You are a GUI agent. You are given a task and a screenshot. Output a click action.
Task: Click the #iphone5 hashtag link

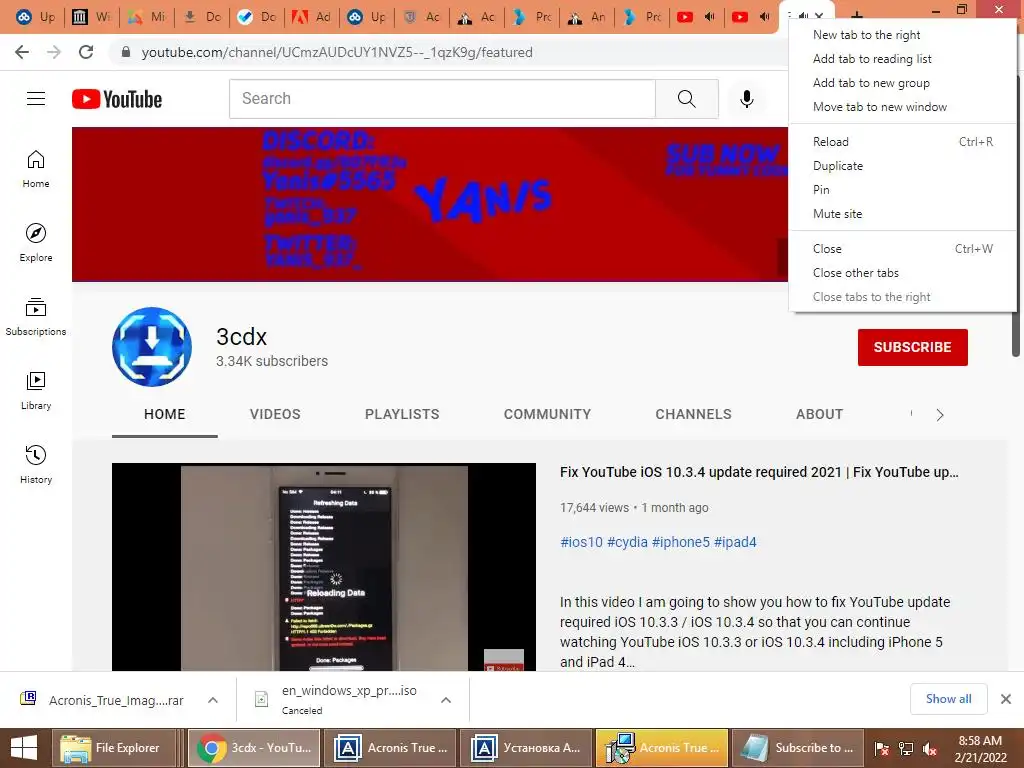[x=680, y=542]
